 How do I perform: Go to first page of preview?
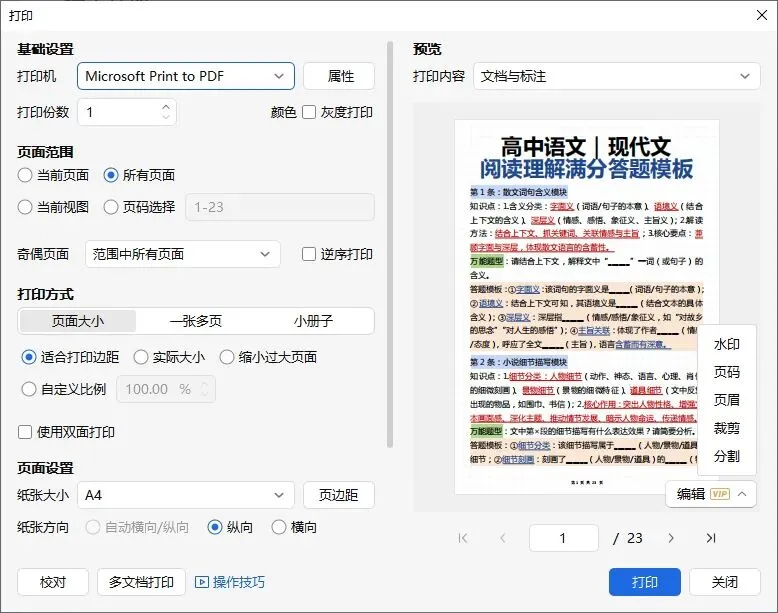pyautogui.click(x=463, y=538)
